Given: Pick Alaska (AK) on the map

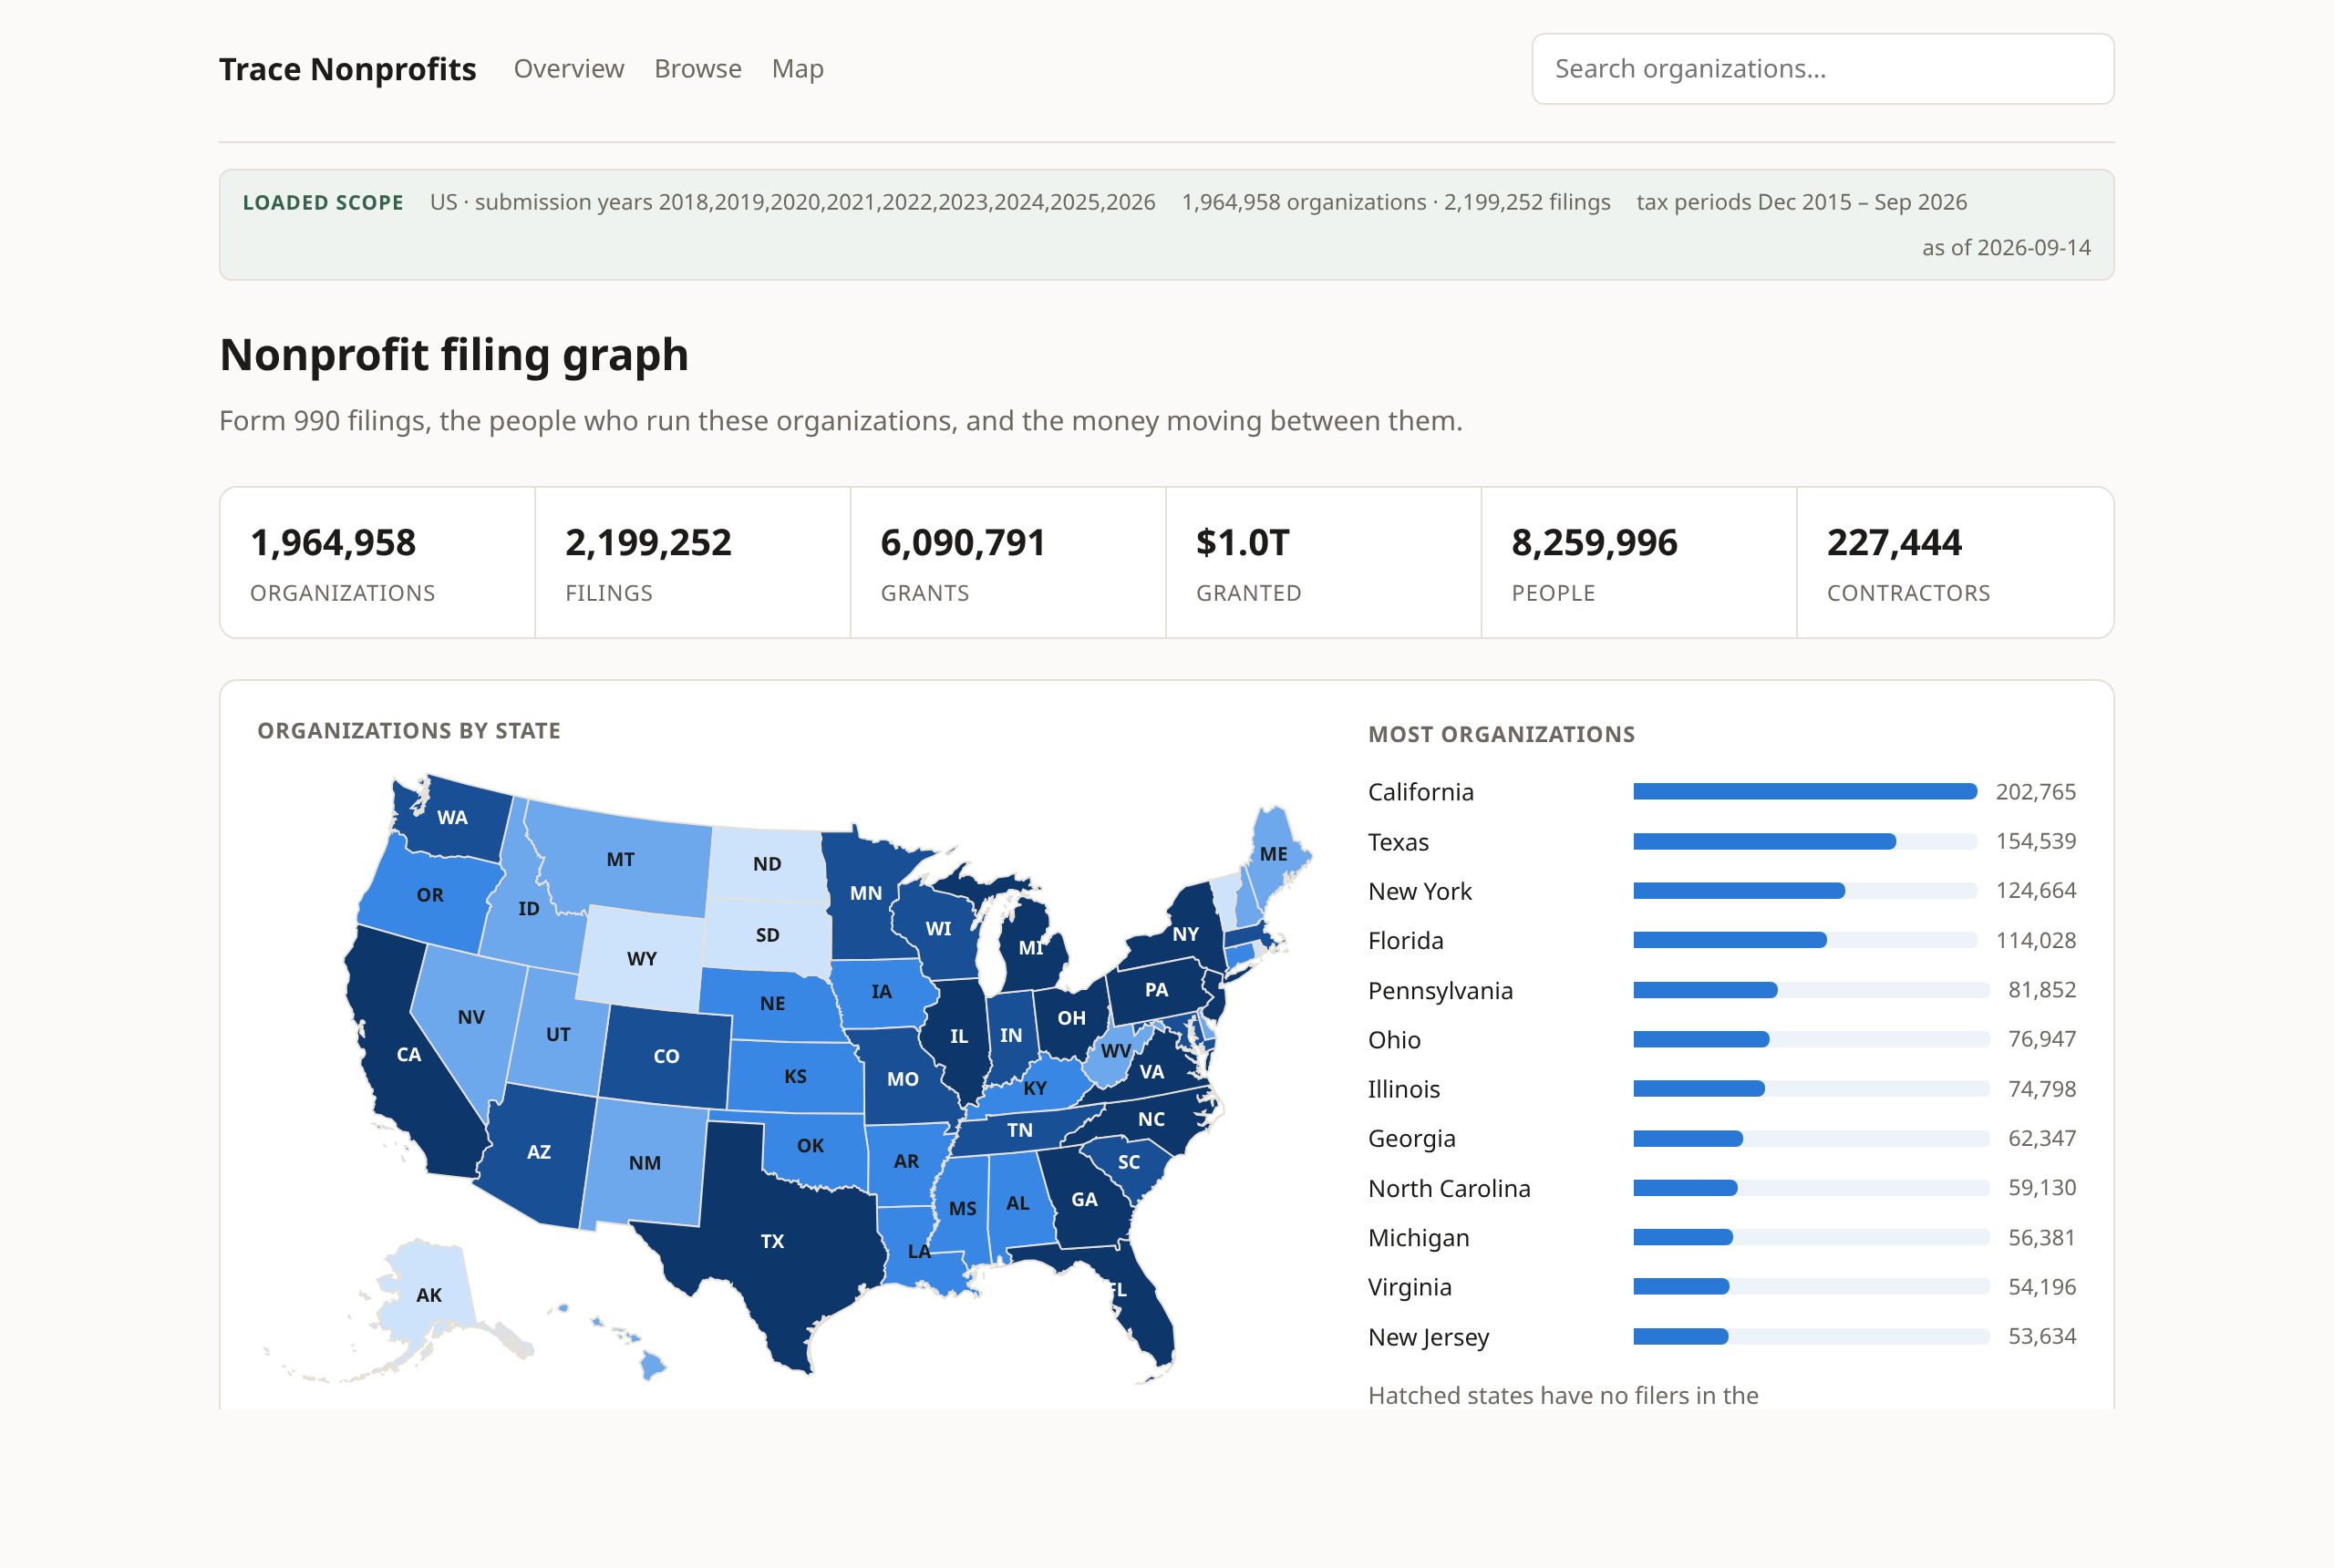Looking at the screenshot, I should [428, 1295].
